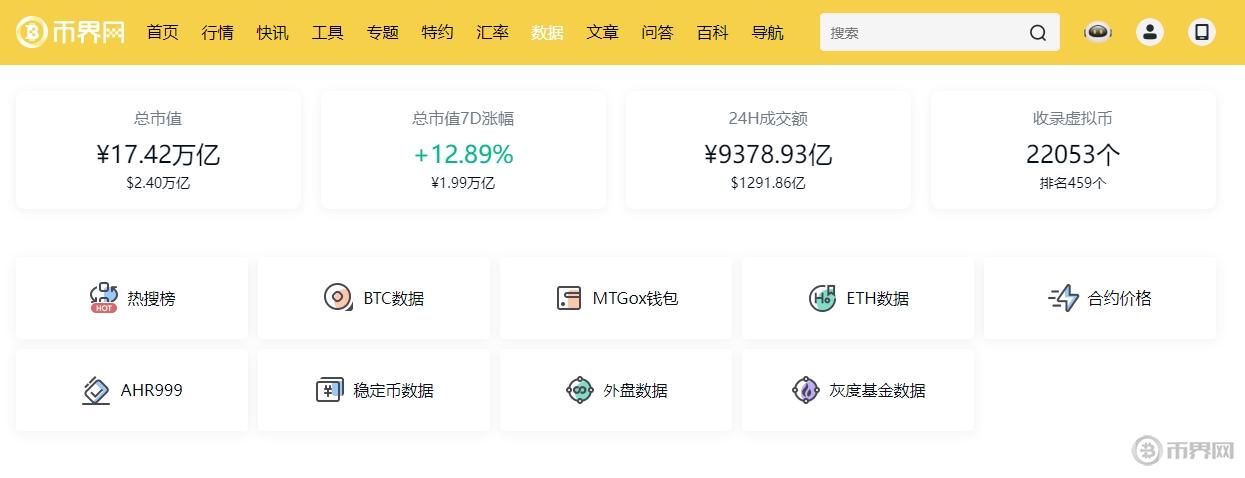Click the 灰度基金数据 flame icon
Screen dimensions: 1245x478
(x=806, y=390)
